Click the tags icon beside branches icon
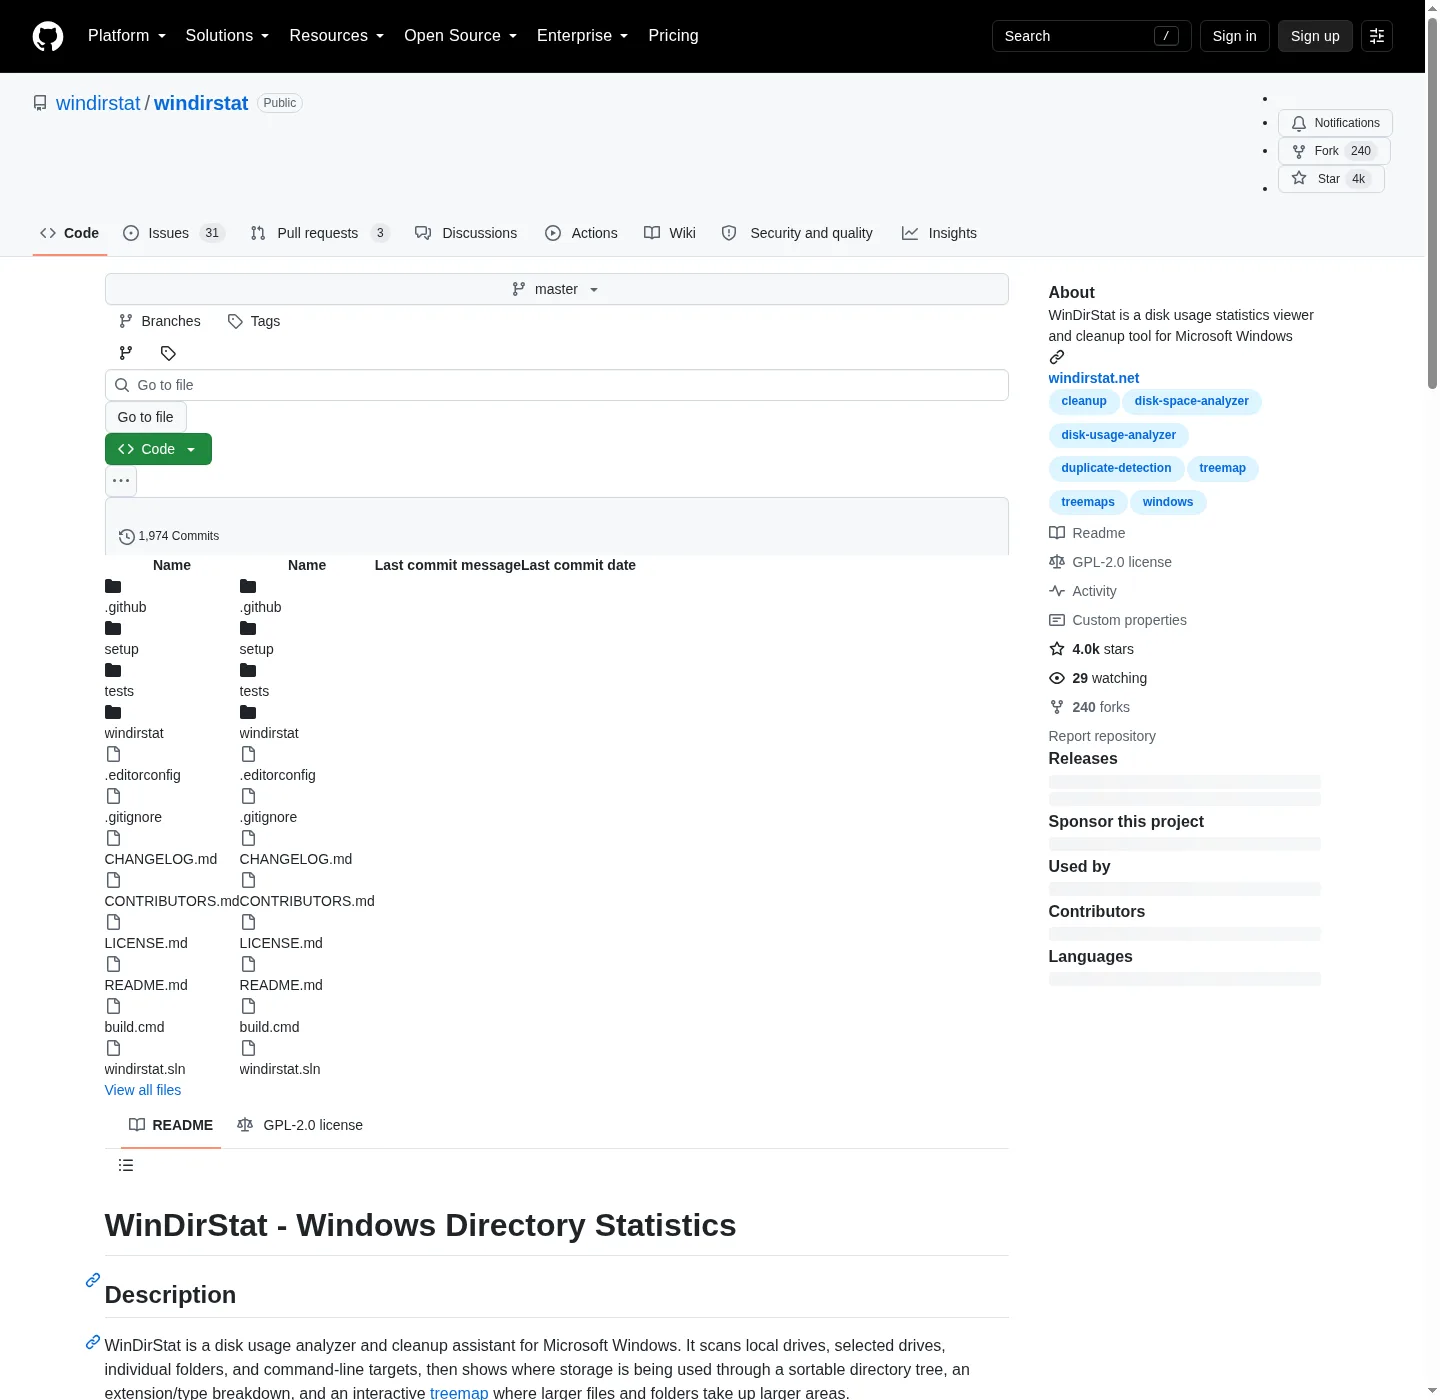 click(168, 353)
